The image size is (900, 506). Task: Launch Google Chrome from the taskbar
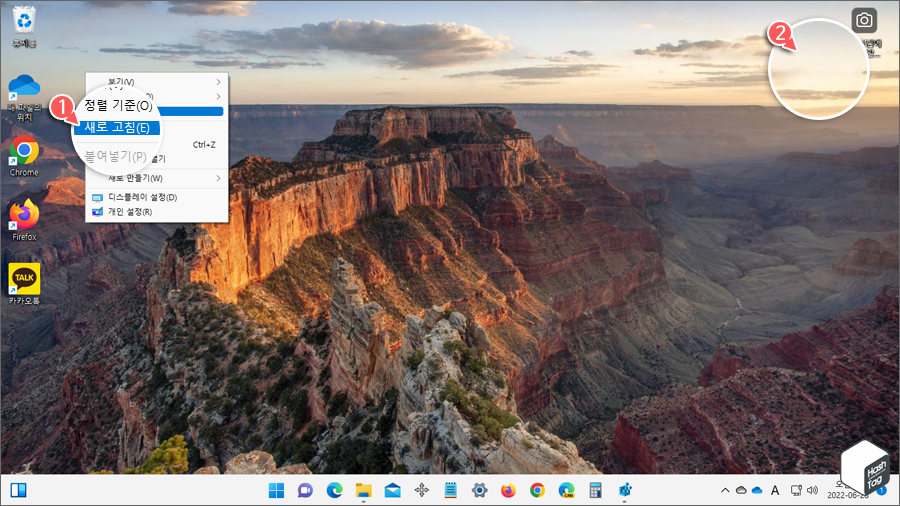tap(537, 491)
